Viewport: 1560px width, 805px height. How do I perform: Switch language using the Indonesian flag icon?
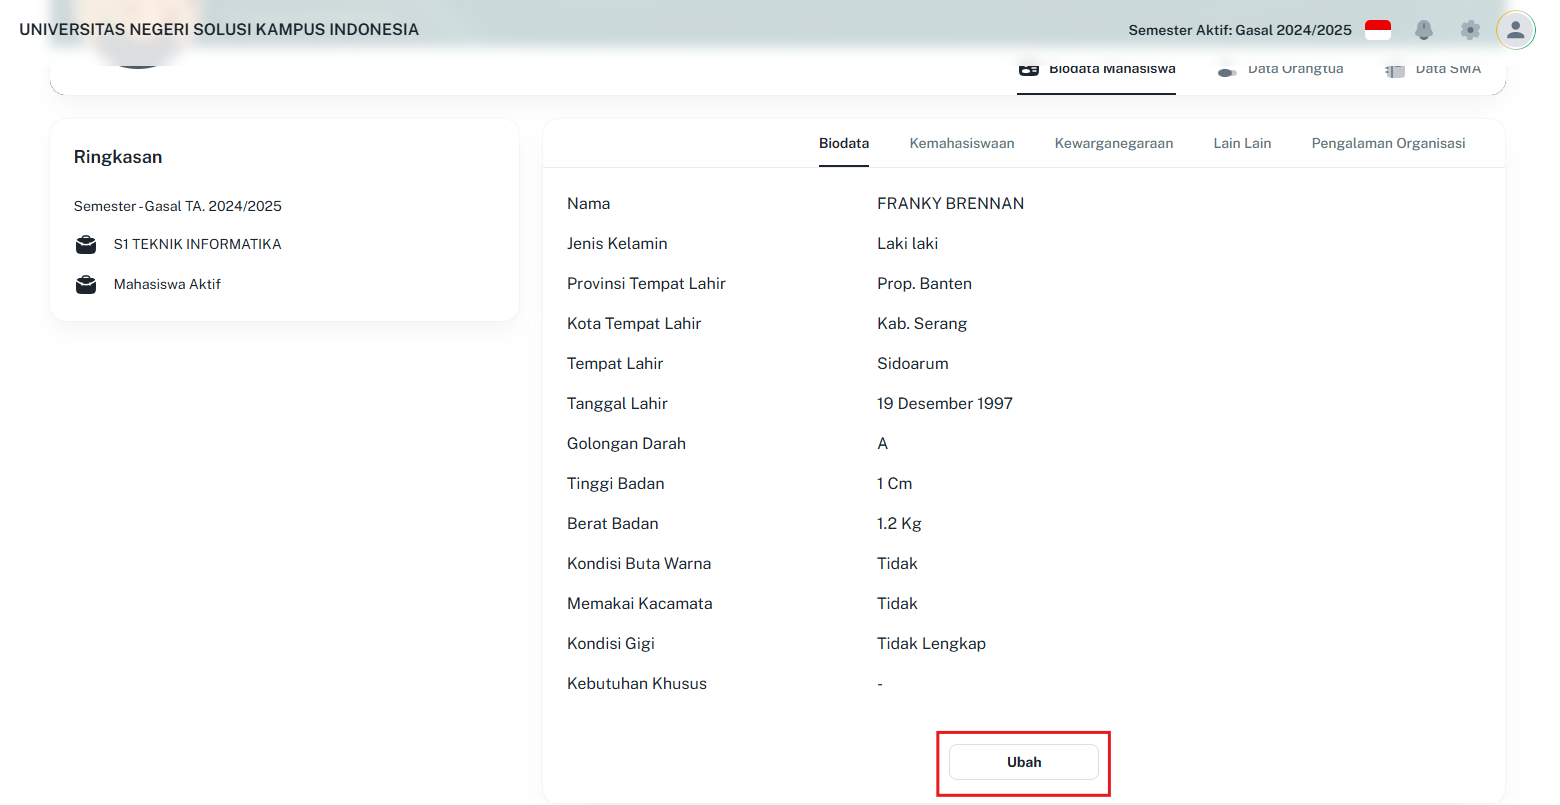click(1378, 30)
